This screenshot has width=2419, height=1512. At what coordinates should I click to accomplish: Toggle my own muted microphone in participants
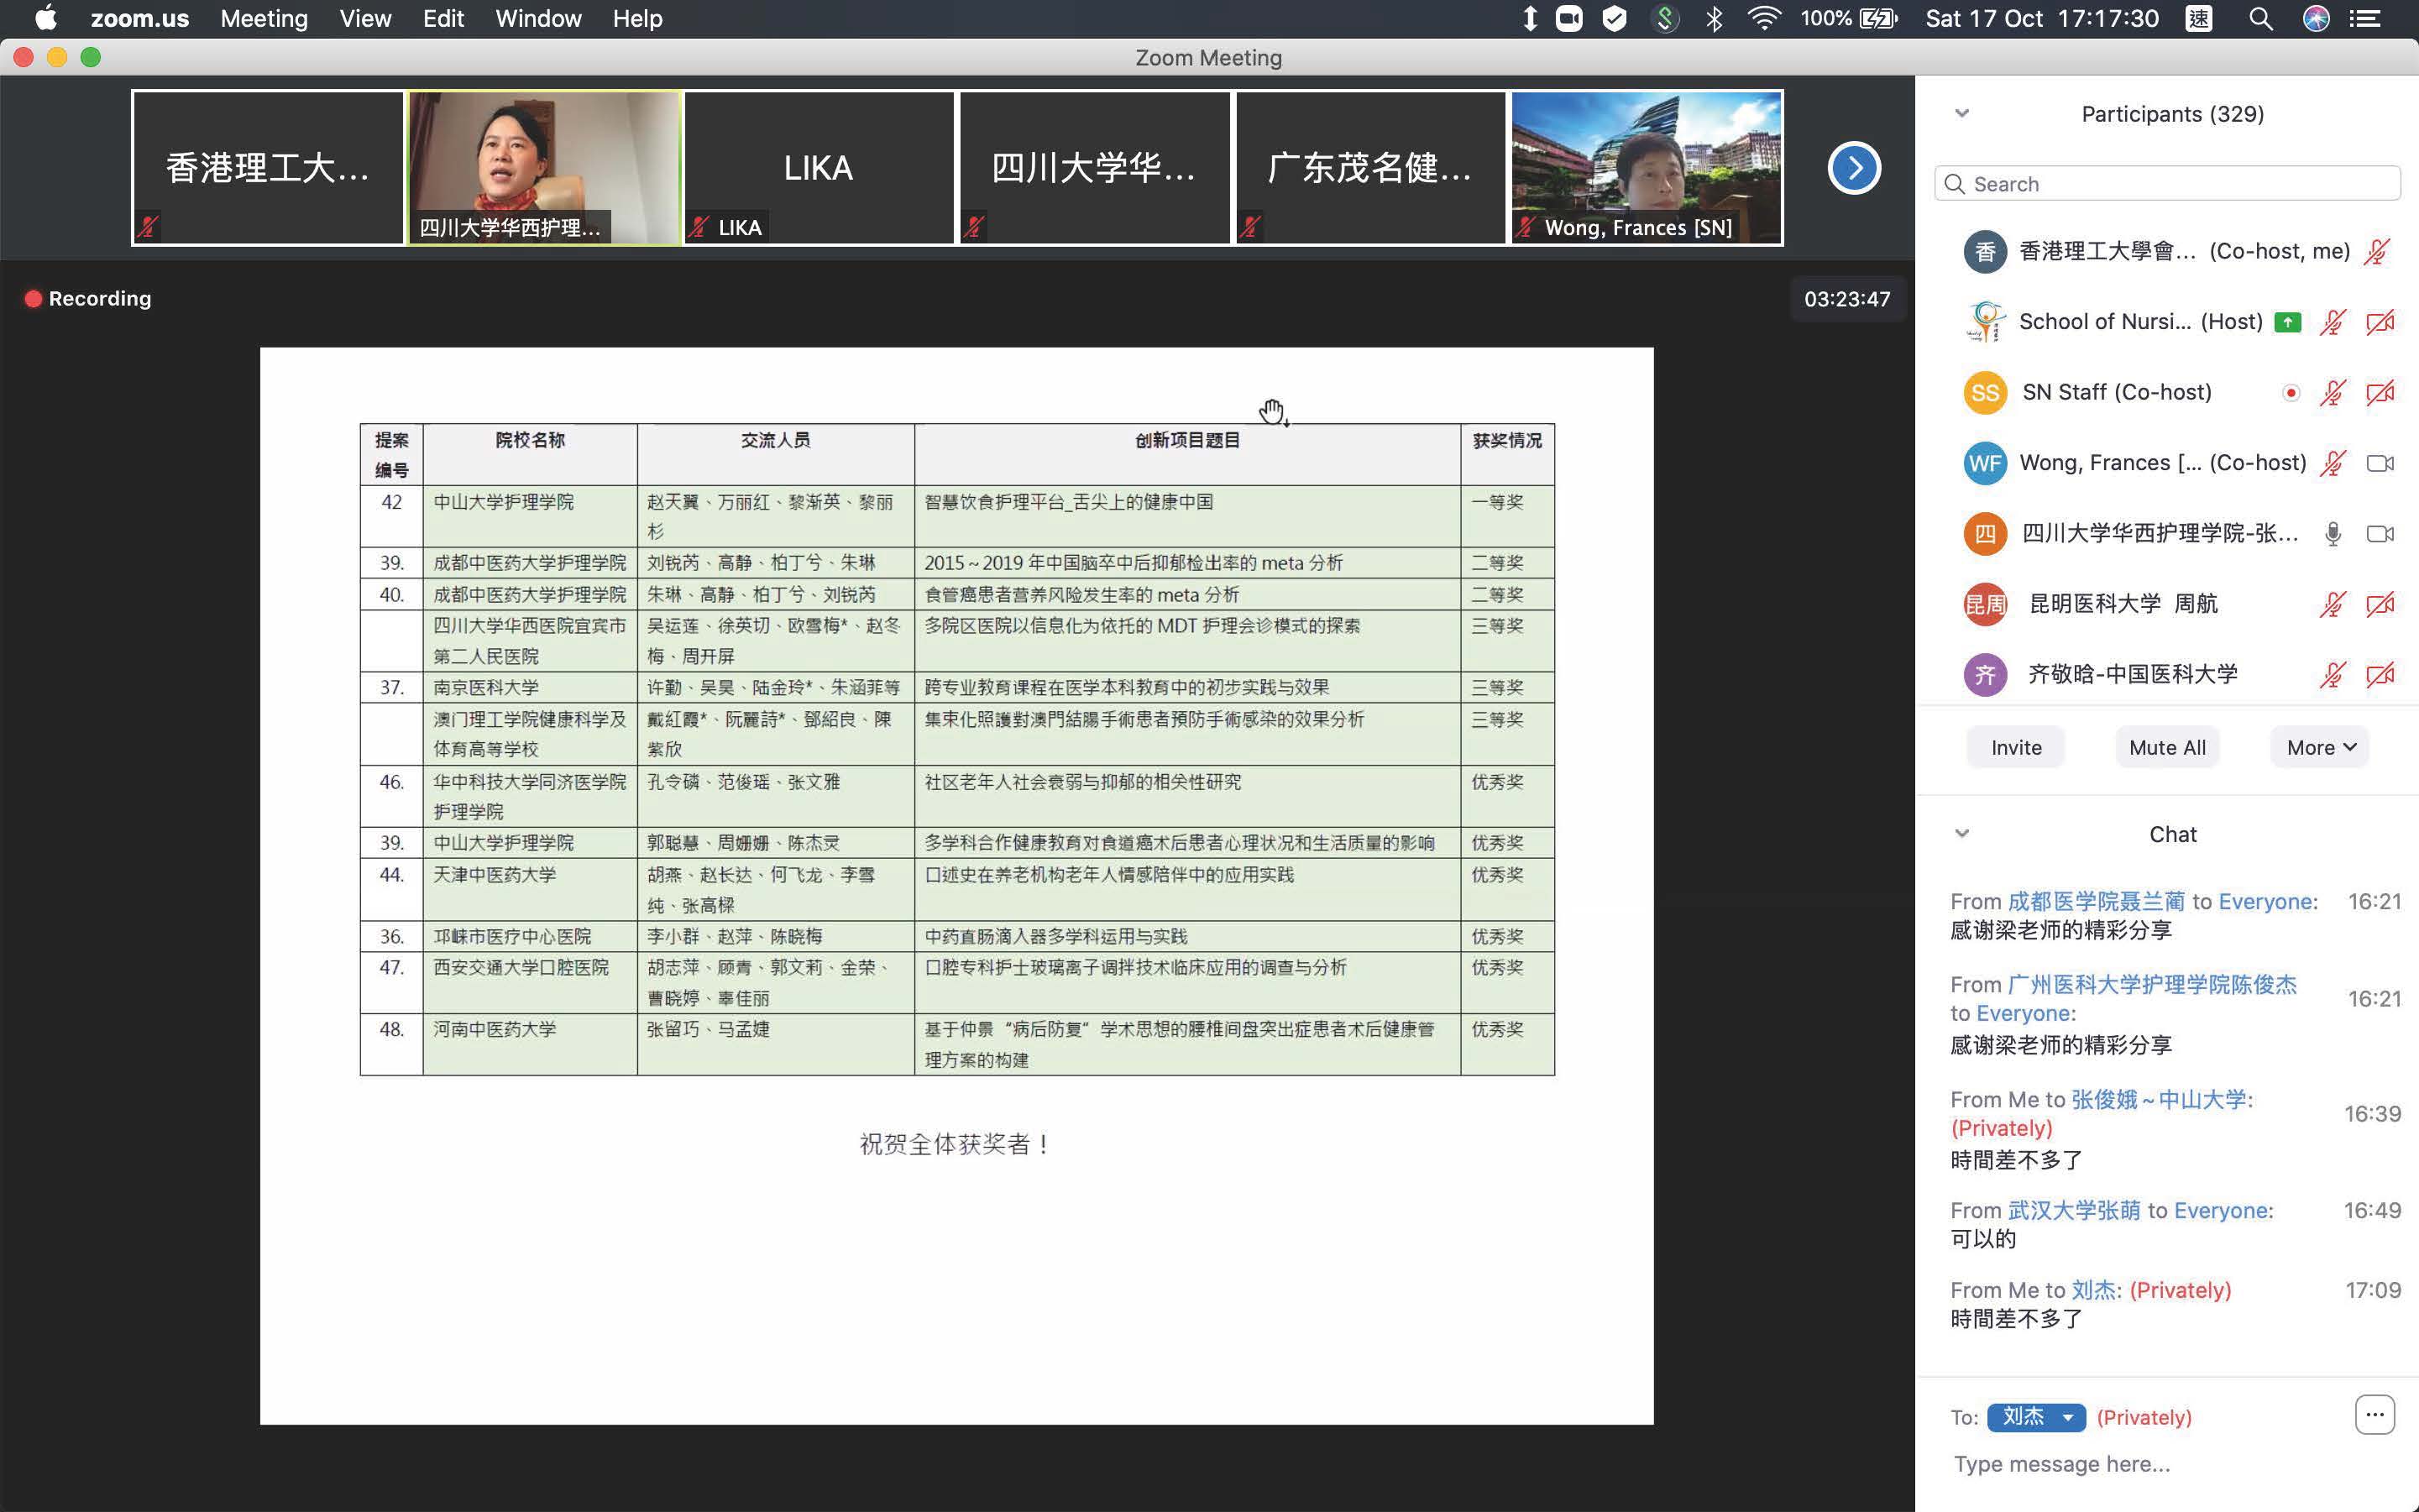pyautogui.click(x=2376, y=252)
